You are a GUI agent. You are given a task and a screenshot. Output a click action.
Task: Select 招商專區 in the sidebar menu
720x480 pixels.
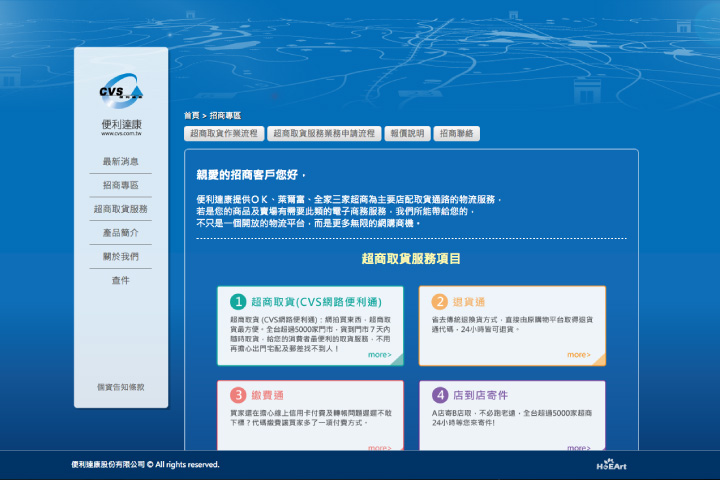(x=121, y=185)
